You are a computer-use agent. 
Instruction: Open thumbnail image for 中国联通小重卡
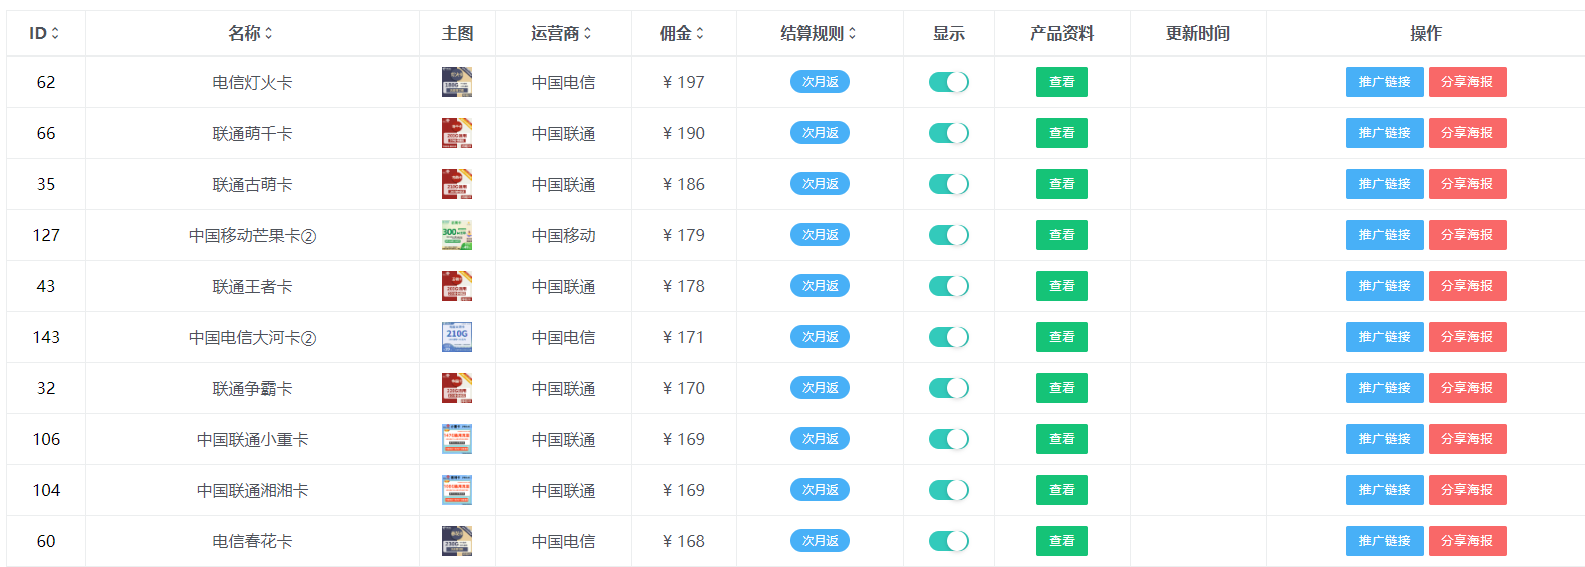coord(457,439)
